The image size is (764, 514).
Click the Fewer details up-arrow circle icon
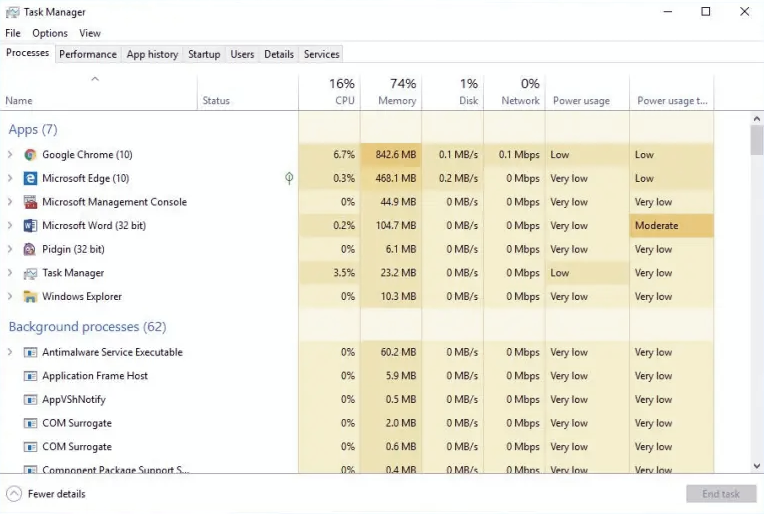(14, 494)
